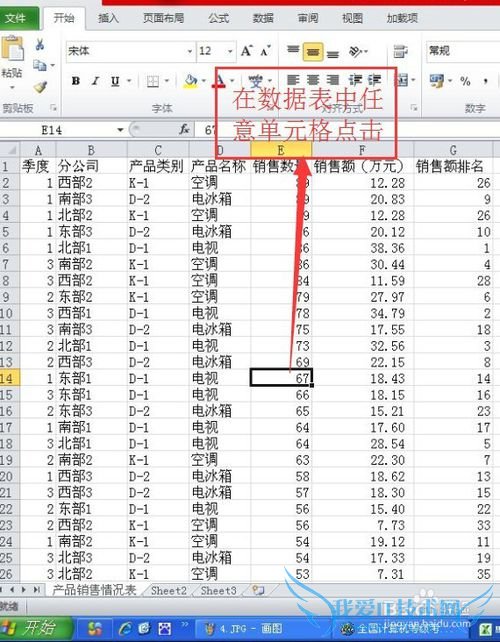Toggle Align Text Right

(333, 80)
